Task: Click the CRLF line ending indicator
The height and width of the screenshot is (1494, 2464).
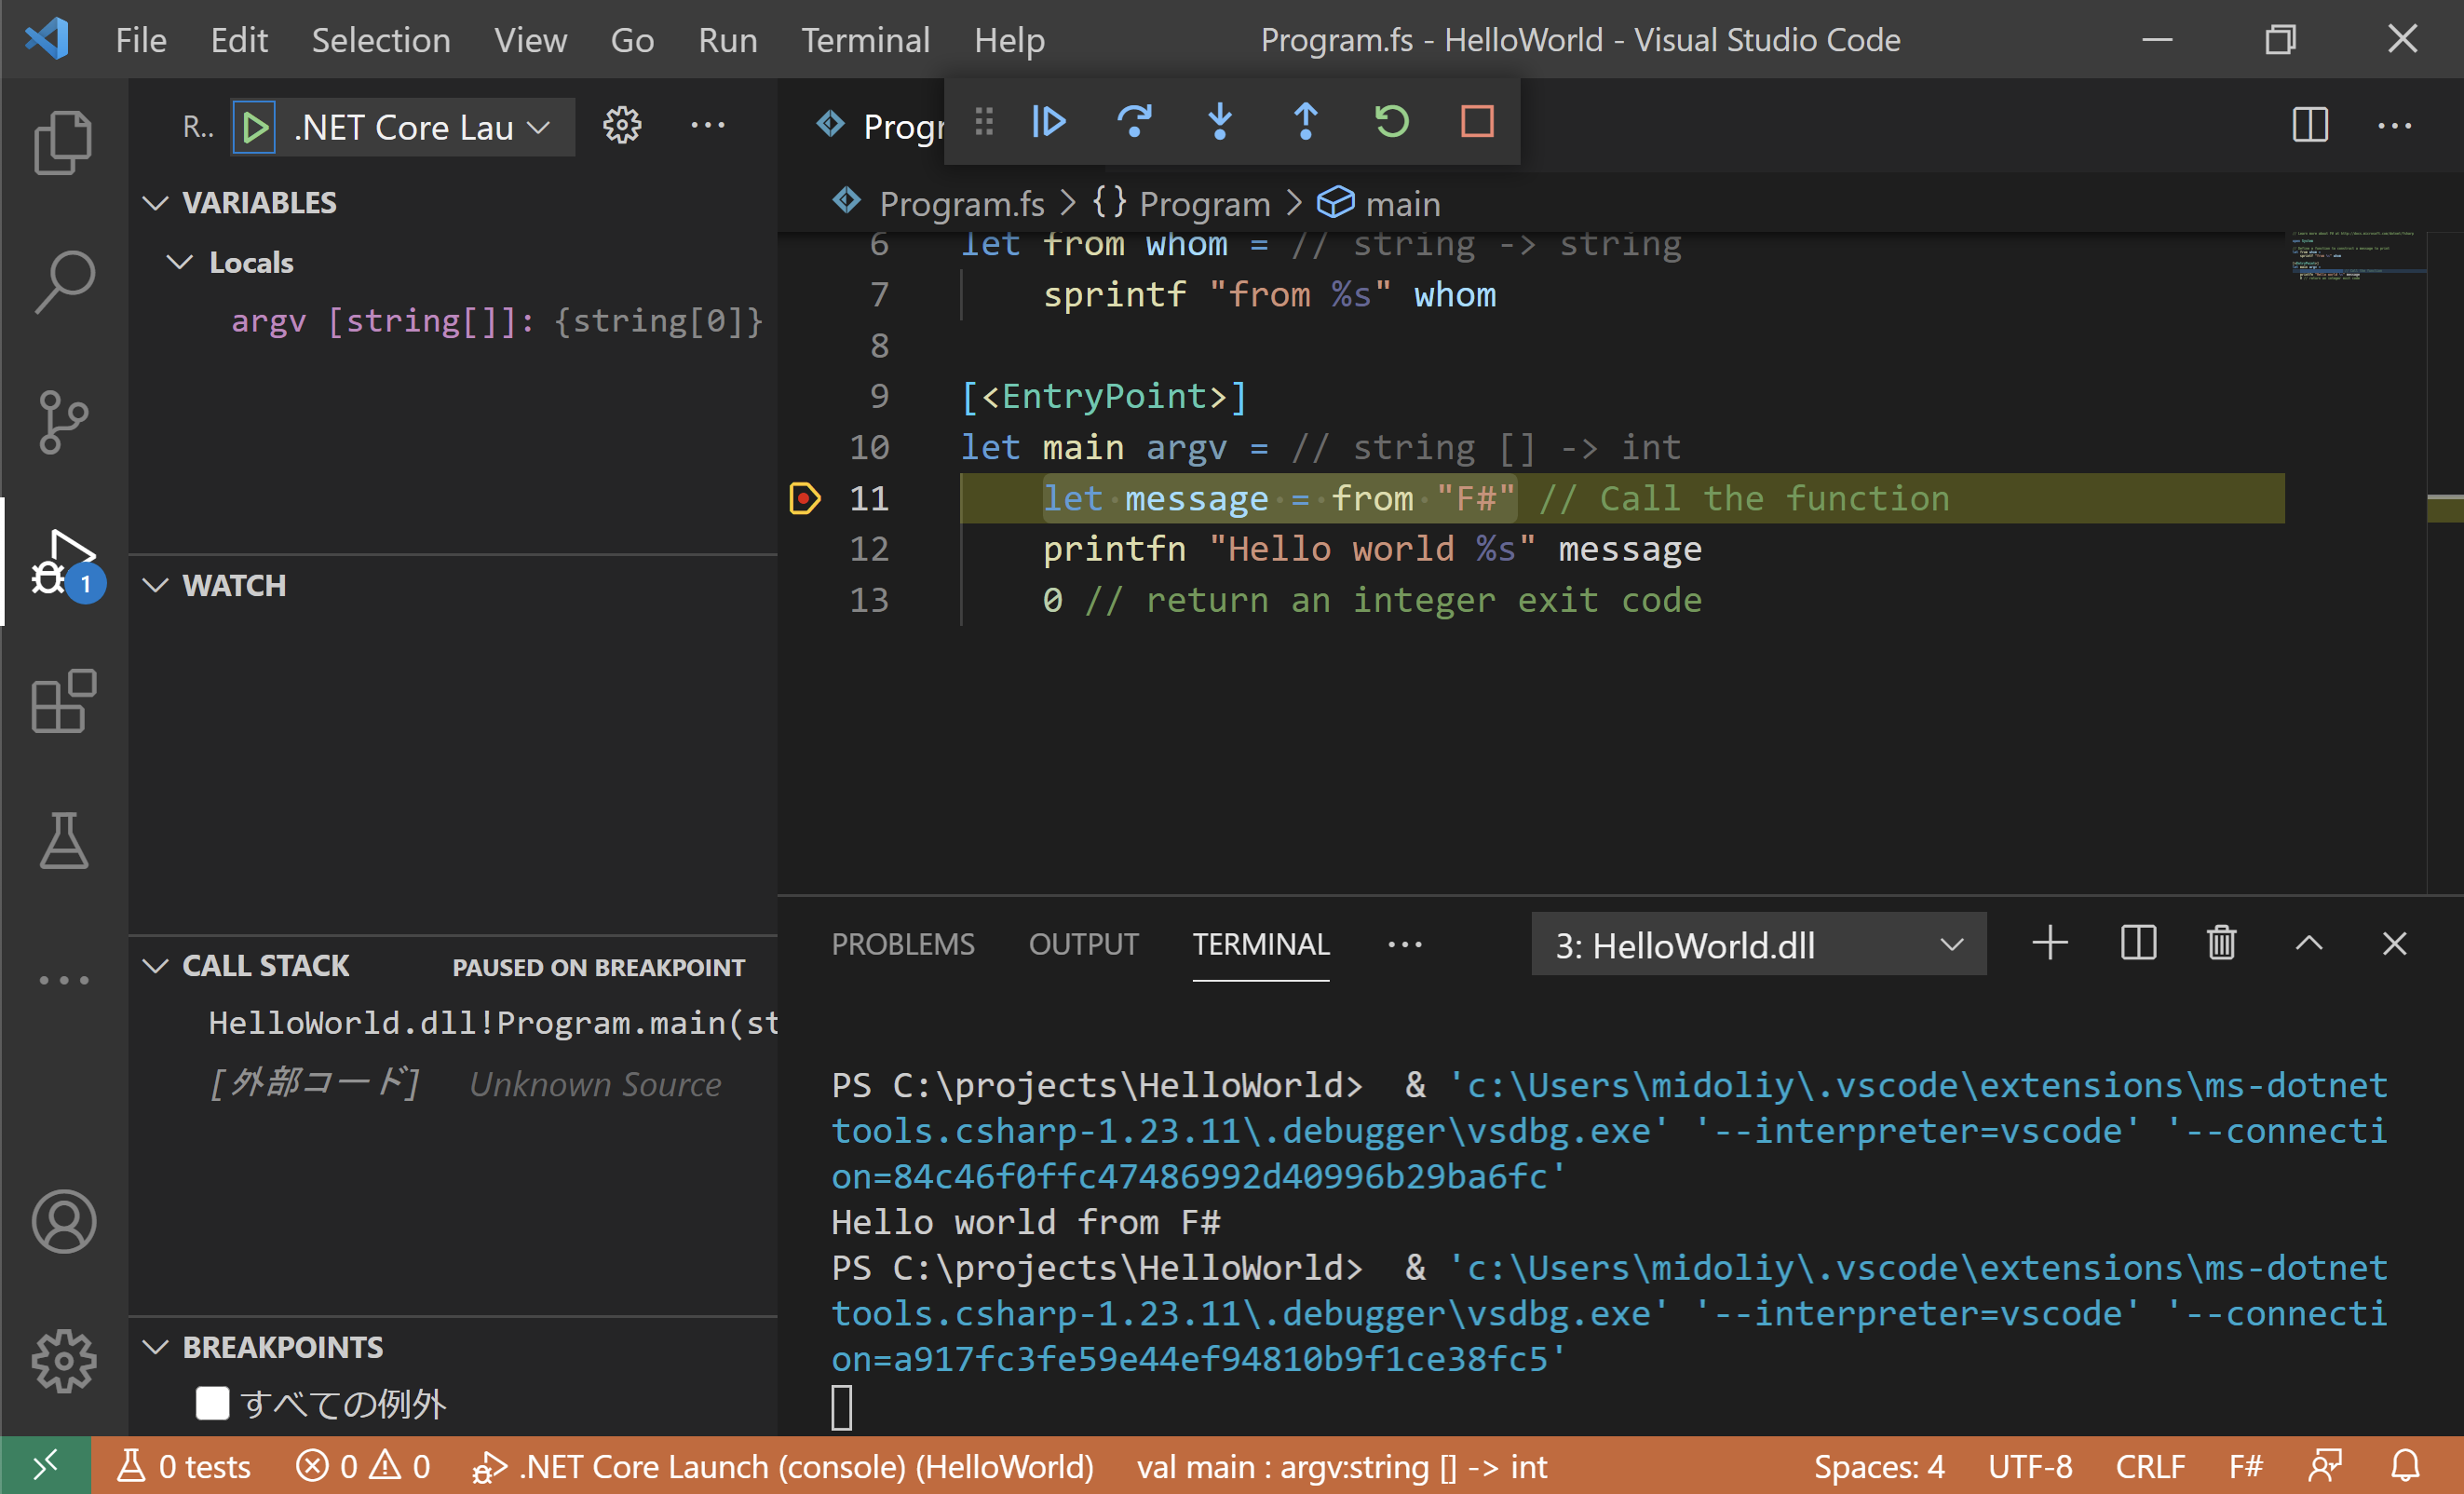Action: 2149,1466
